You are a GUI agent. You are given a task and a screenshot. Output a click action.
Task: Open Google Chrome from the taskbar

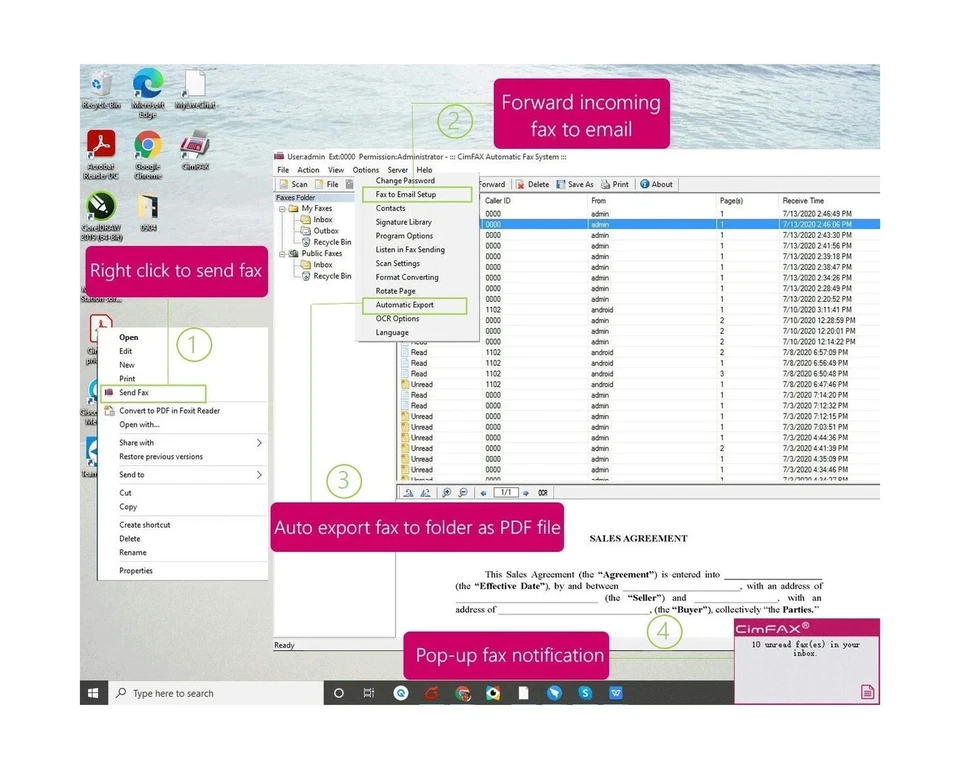click(x=463, y=693)
